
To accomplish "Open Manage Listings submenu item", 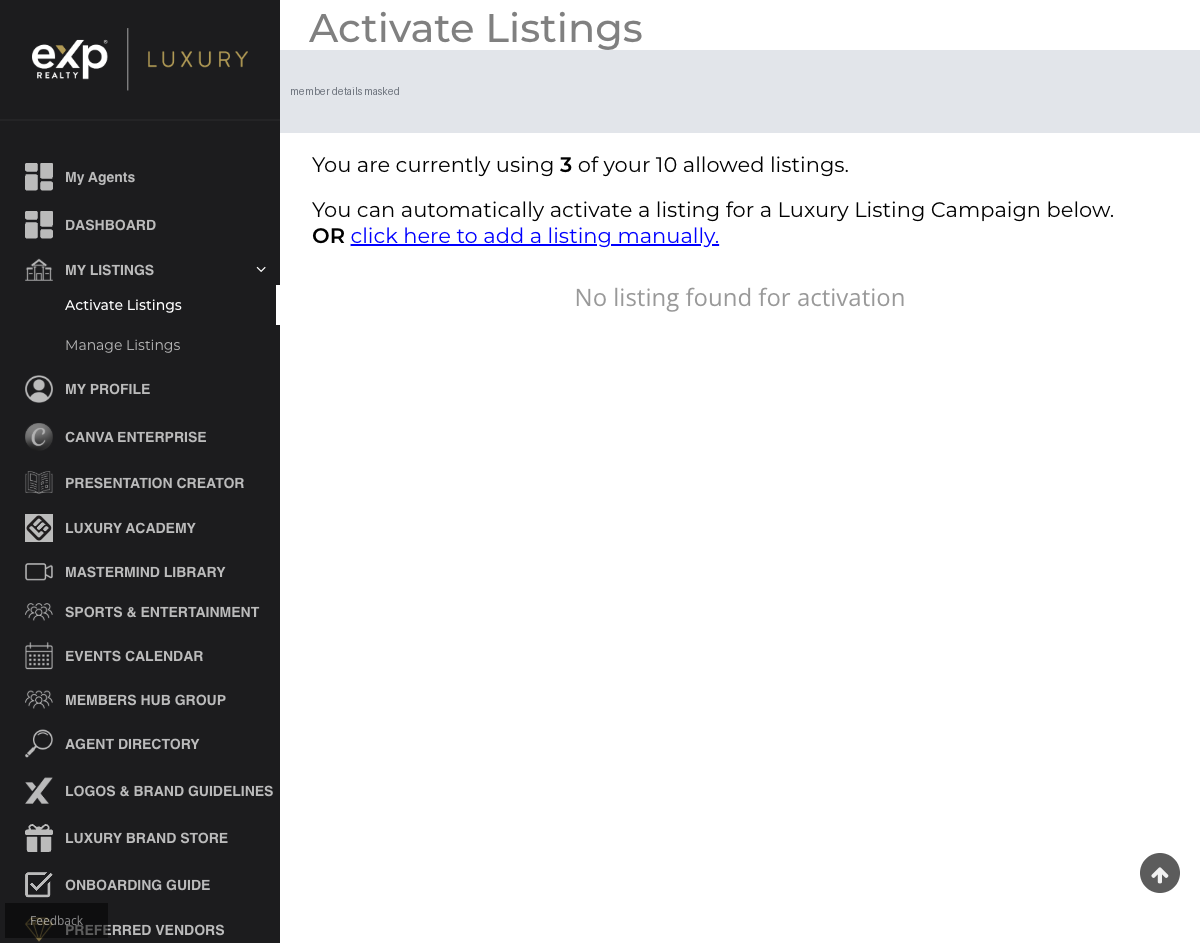I will click(123, 345).
